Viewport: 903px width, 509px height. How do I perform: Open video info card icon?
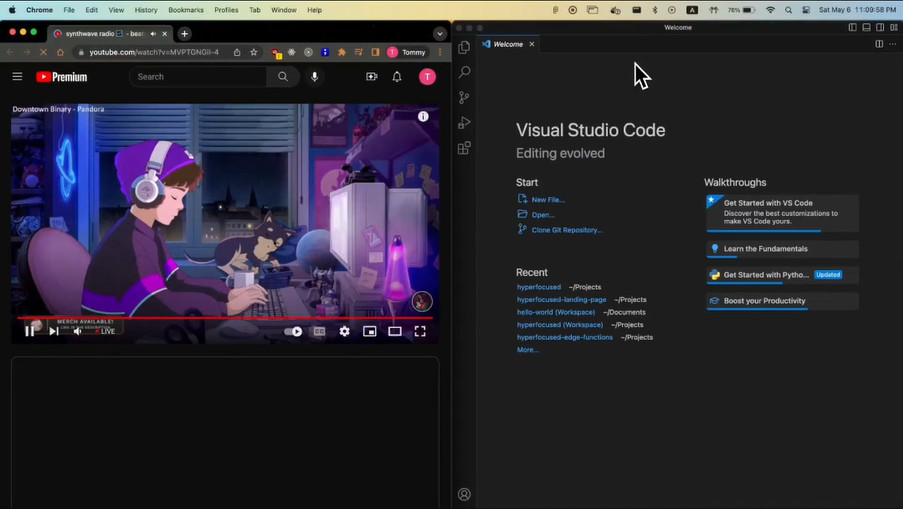(x=423, y=116)
